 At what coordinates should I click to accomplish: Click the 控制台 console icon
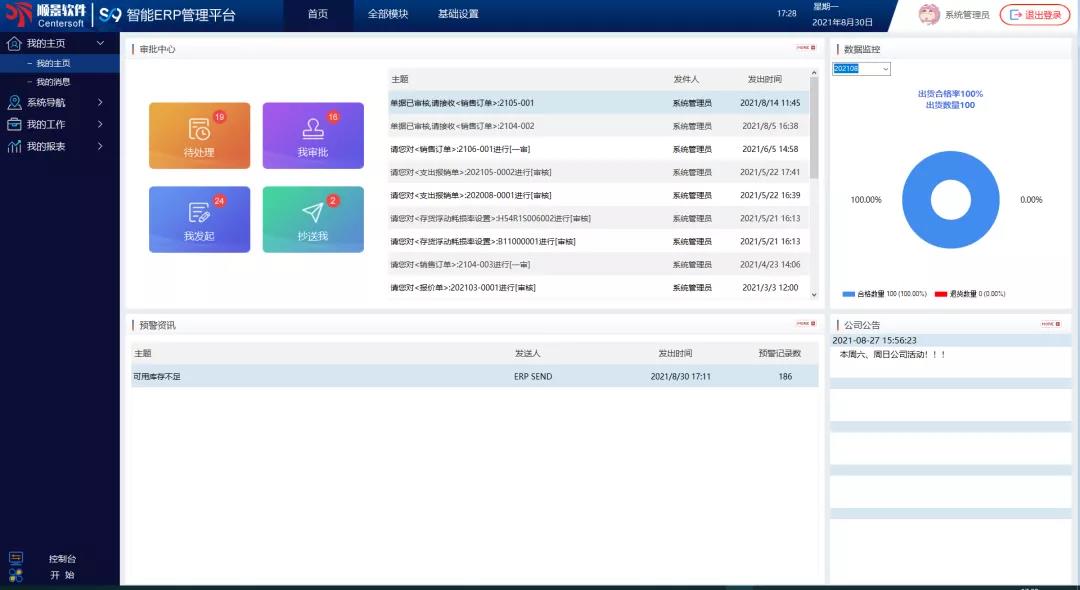click(x=16, y=558)
